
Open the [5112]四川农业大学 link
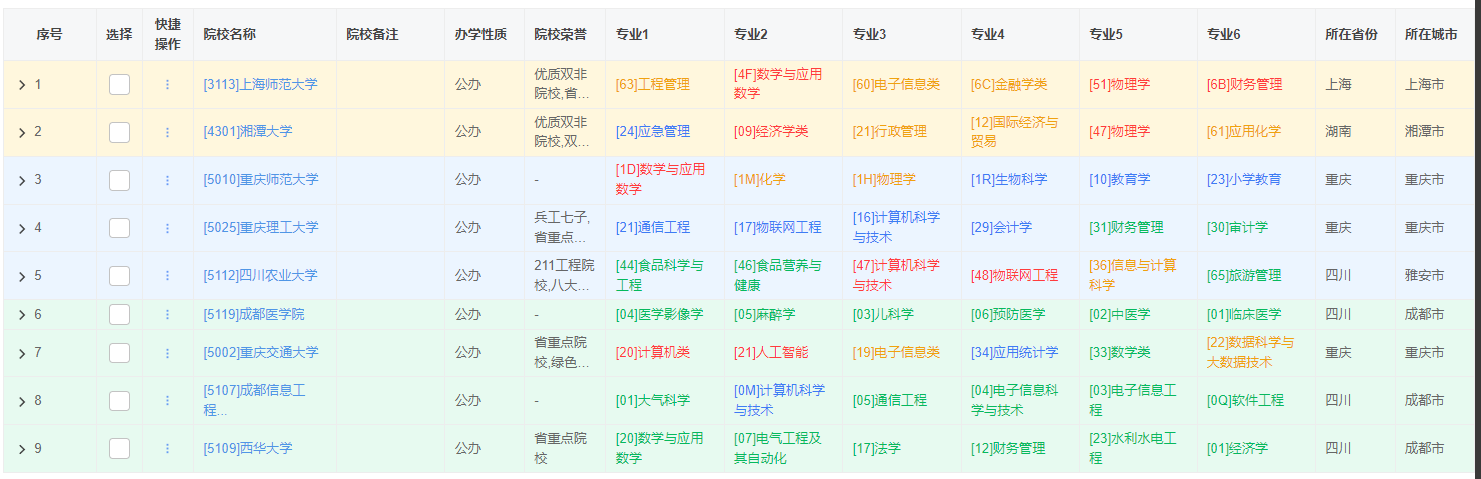[260, 276]
